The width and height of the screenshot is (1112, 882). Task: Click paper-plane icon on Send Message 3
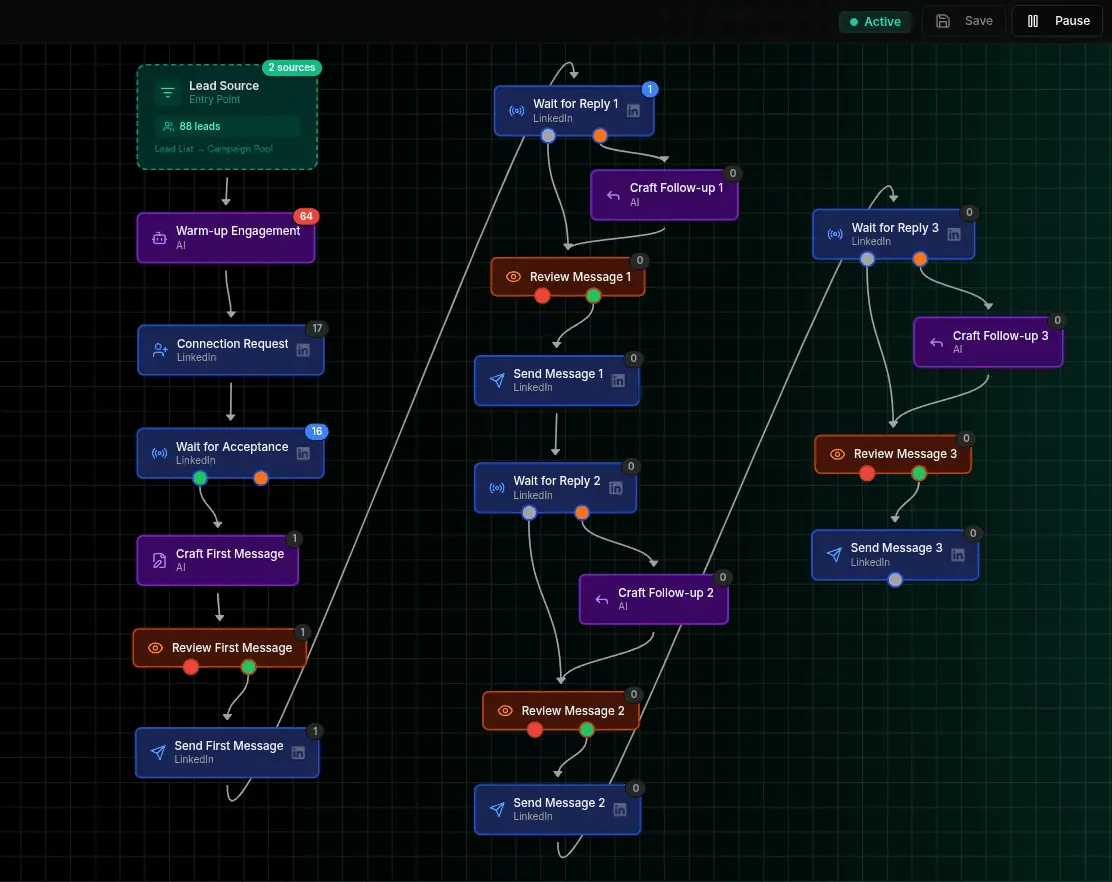tap(835, 554)
